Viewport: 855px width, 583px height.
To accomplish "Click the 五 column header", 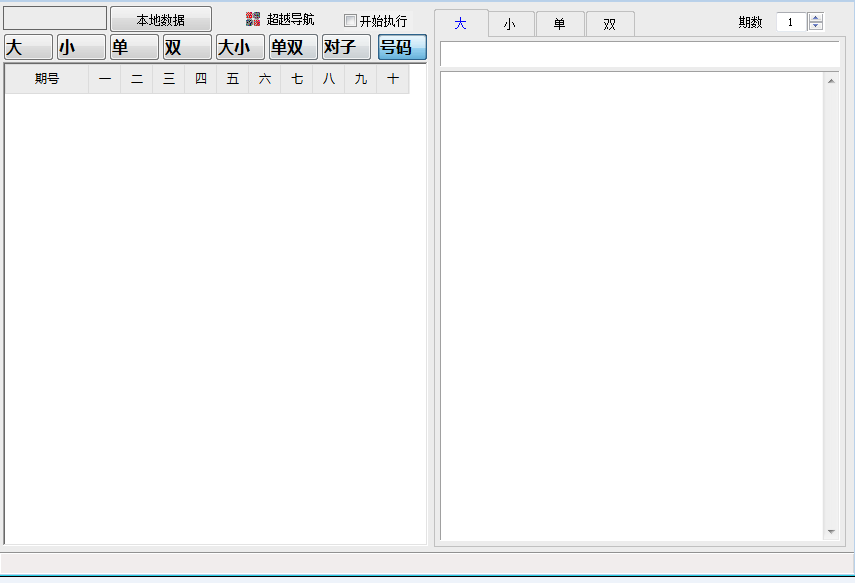I will point(233,79).
